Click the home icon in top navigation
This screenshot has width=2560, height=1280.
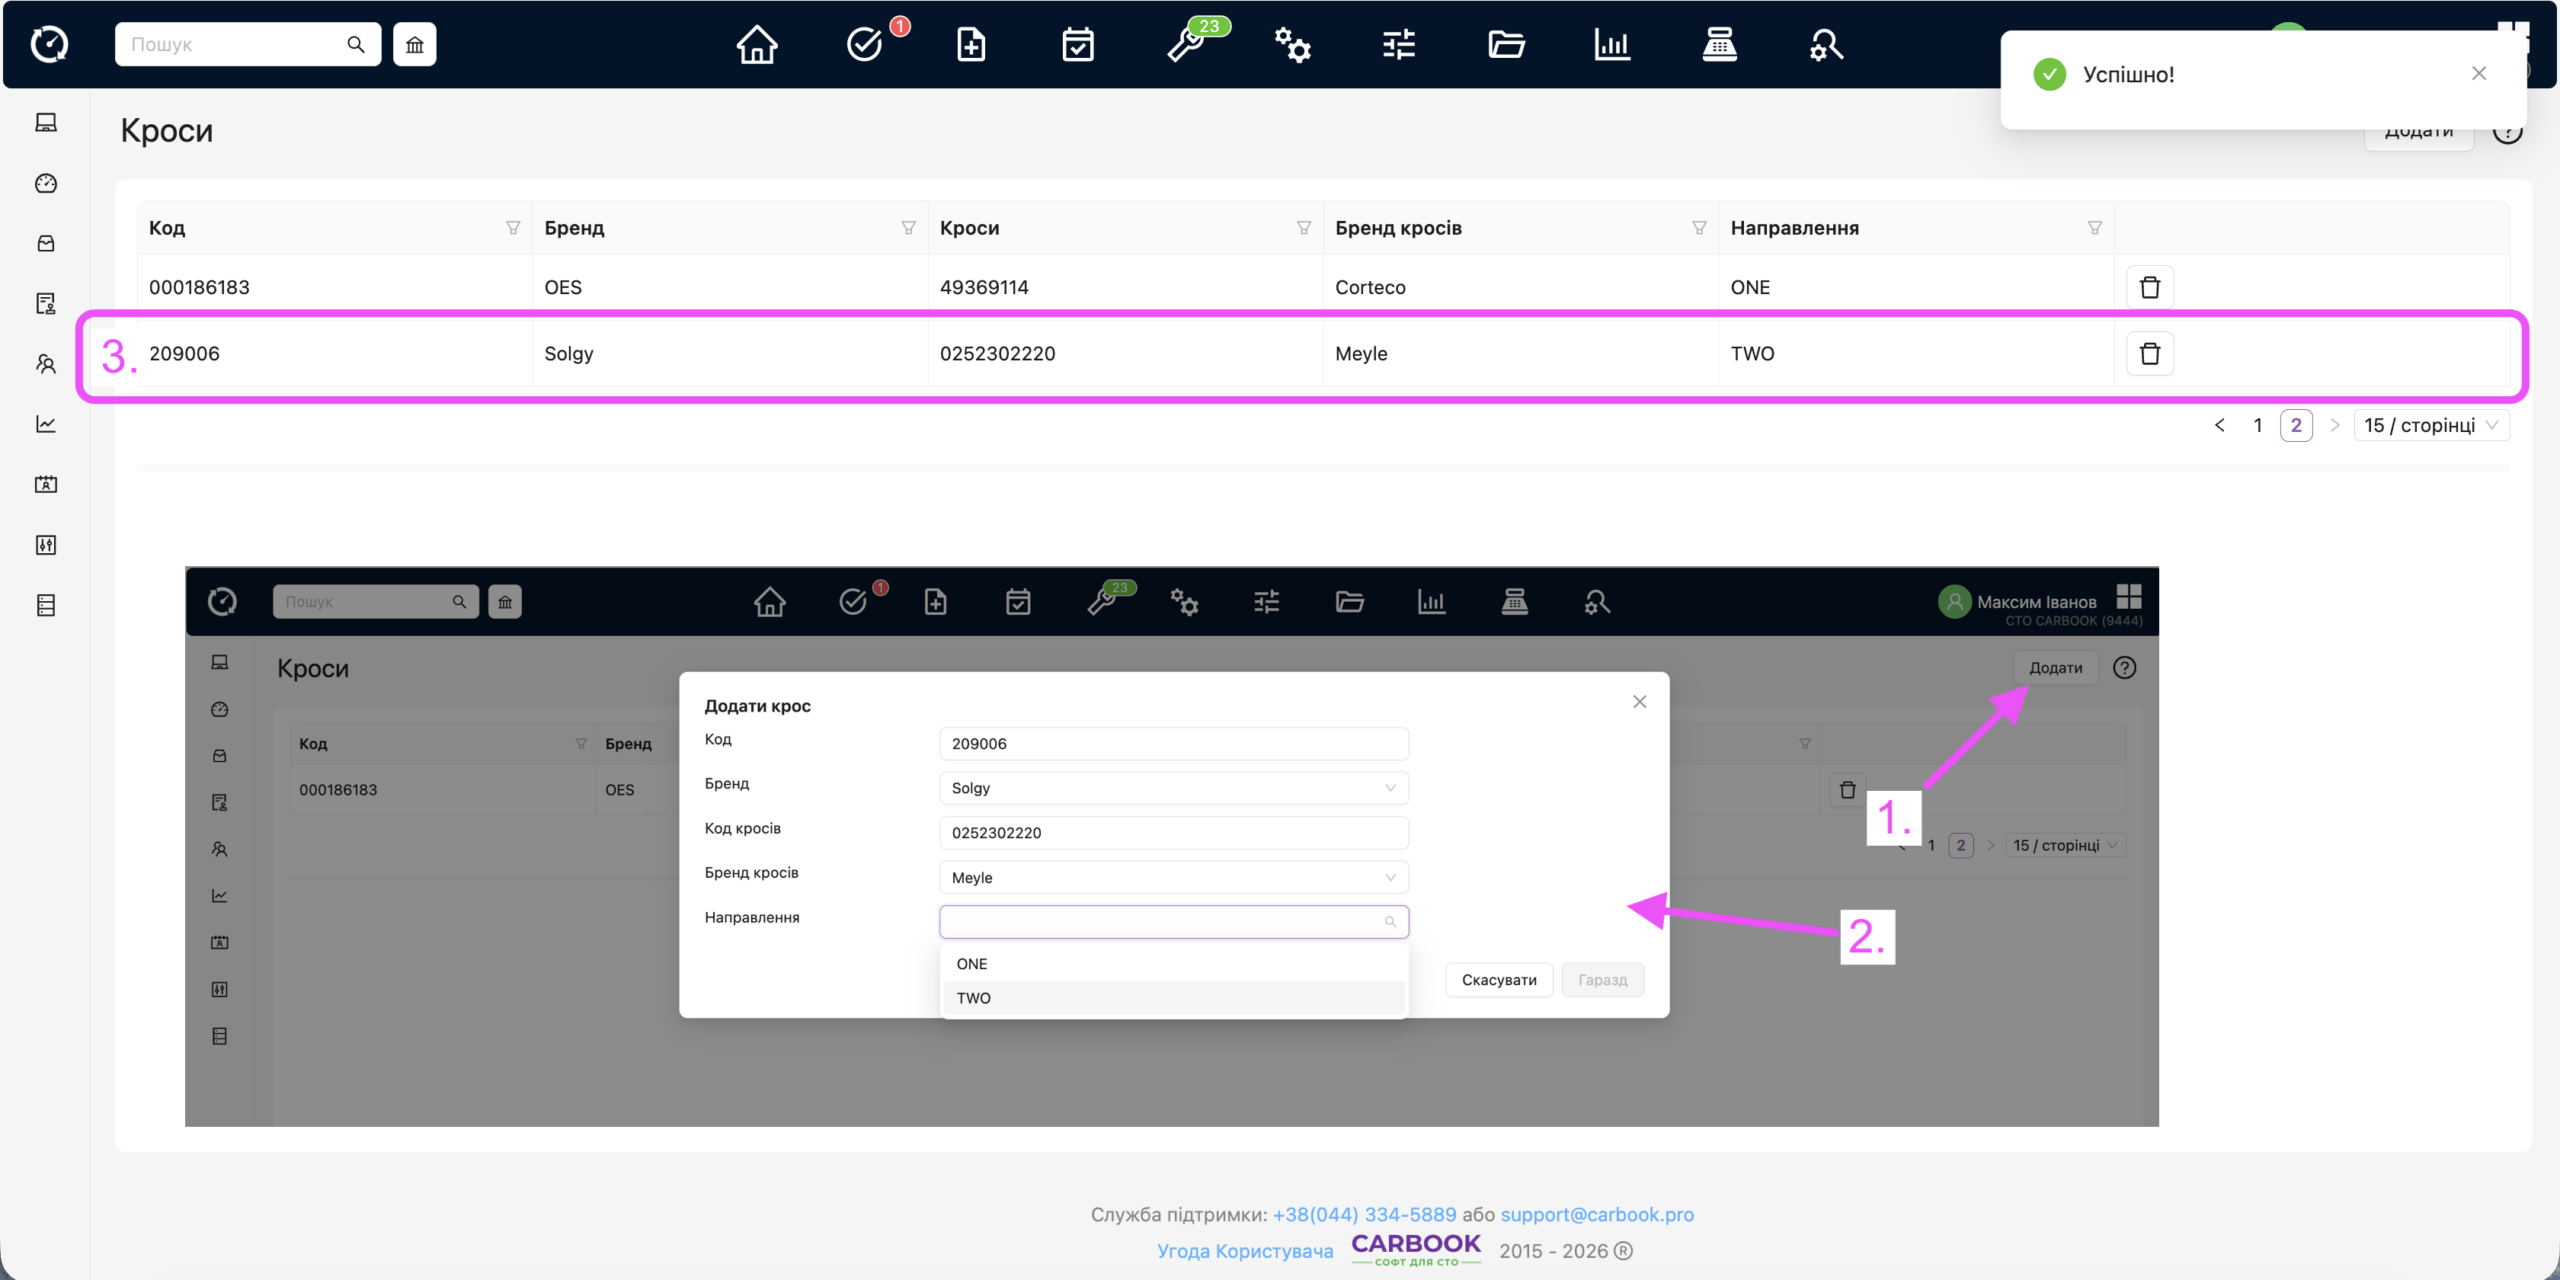pos(757,45)
